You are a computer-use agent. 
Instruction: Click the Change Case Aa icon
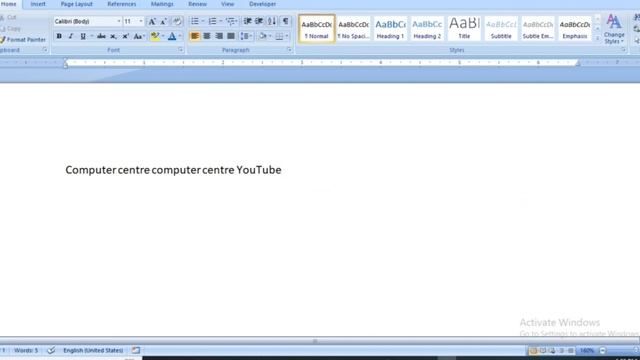click(x=138, y=36)
